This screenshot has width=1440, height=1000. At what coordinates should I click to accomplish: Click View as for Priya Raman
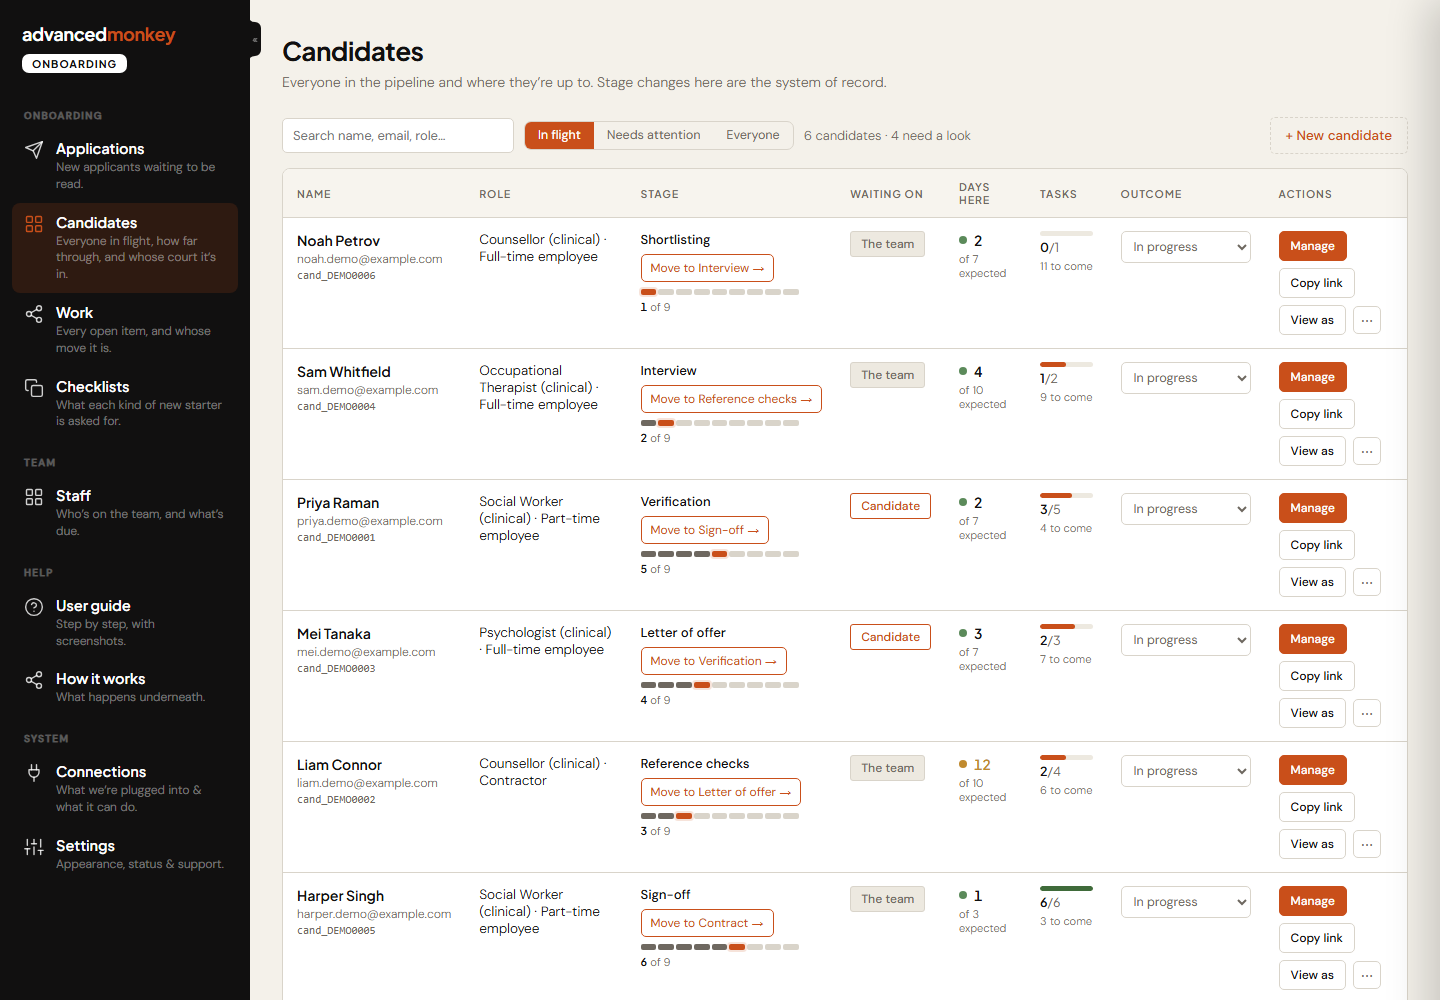tap(1312, 582)
